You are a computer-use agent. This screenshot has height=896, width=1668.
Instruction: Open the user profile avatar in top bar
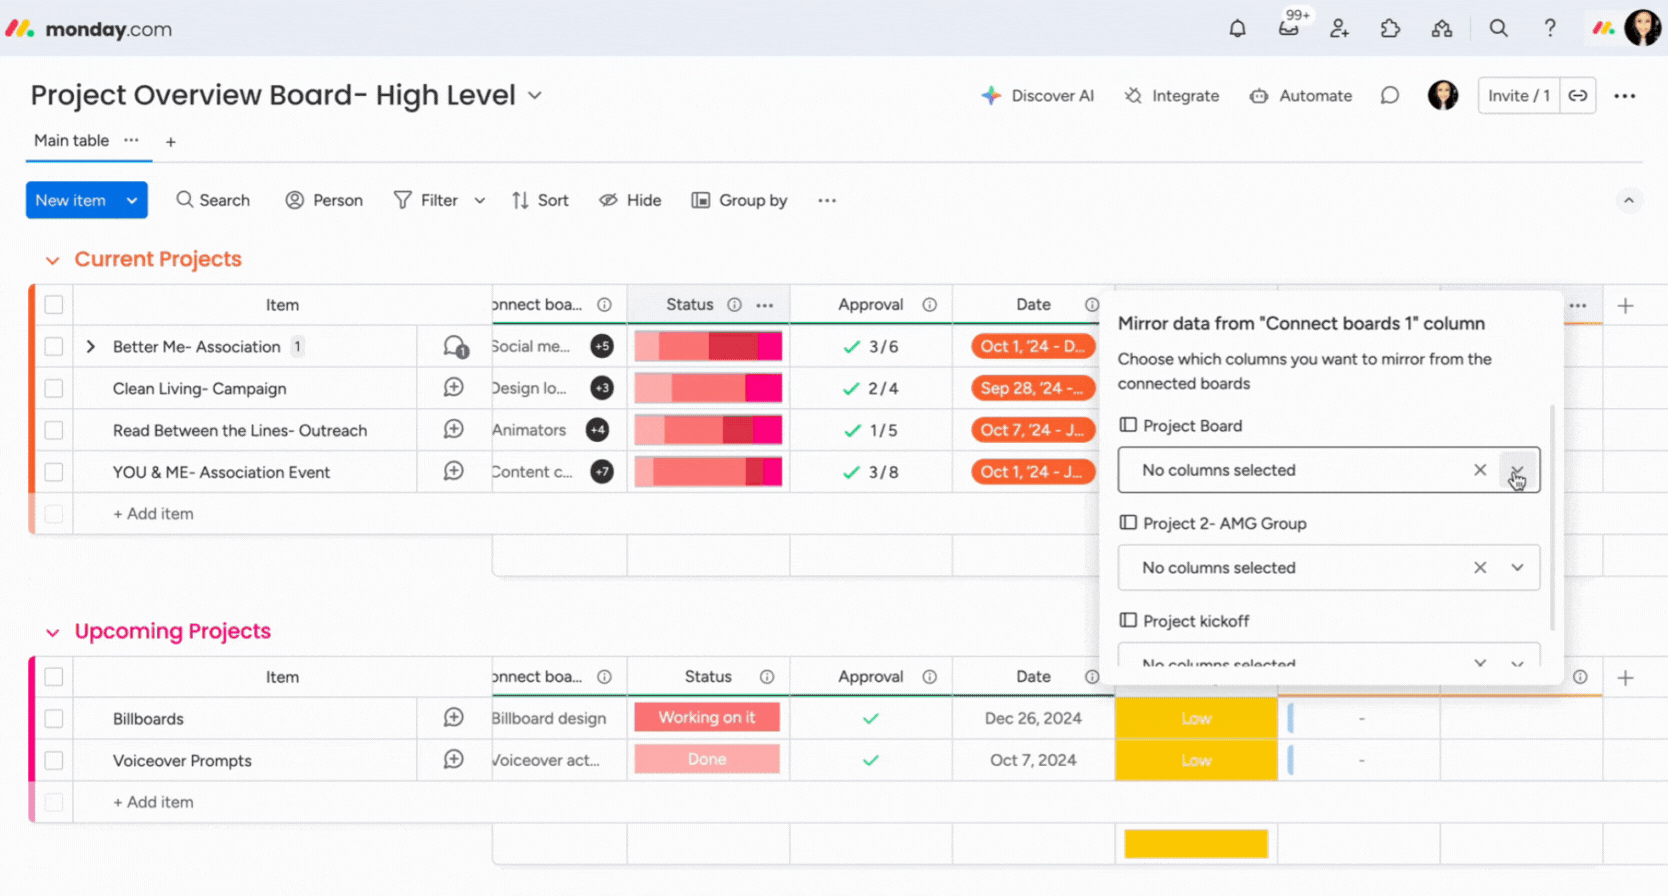(1642, 28)
